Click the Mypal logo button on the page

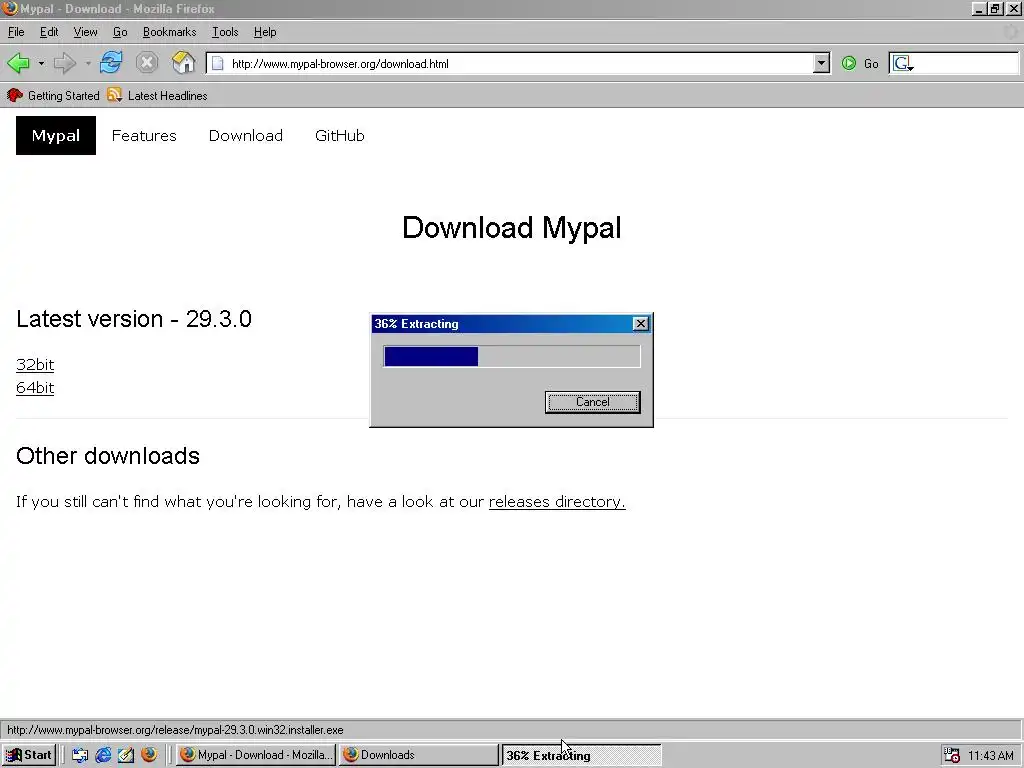click(x=56, y=135)
